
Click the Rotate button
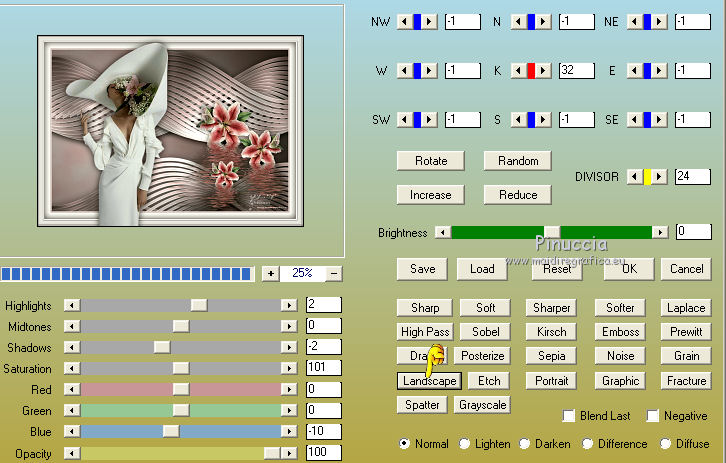coord(431,161)
